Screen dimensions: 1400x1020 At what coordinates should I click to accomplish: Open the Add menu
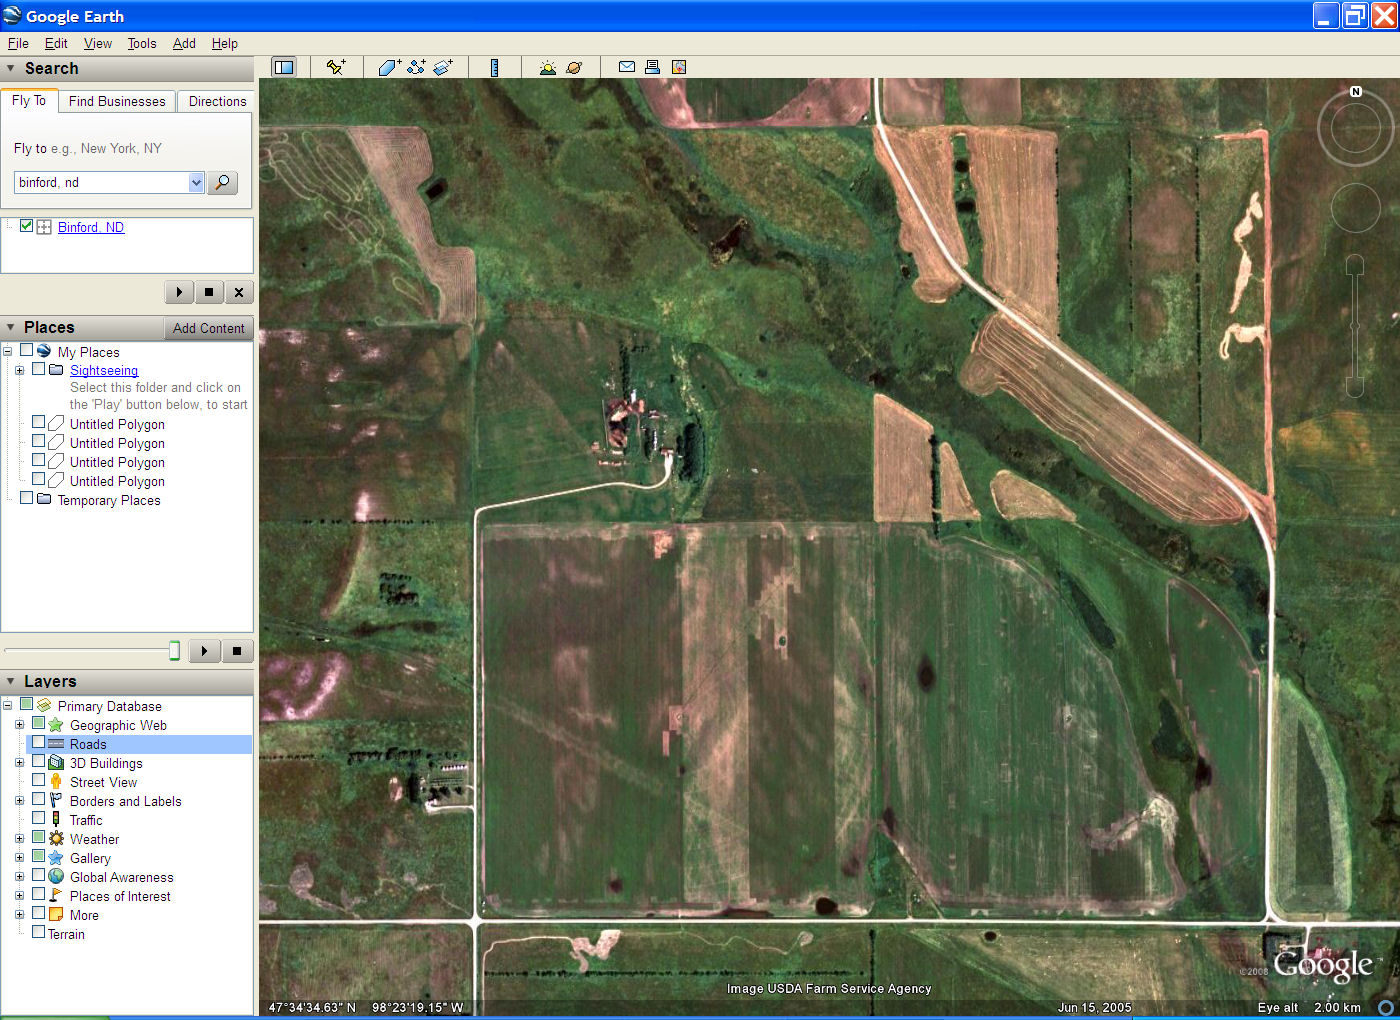click(x=184, y=43)
